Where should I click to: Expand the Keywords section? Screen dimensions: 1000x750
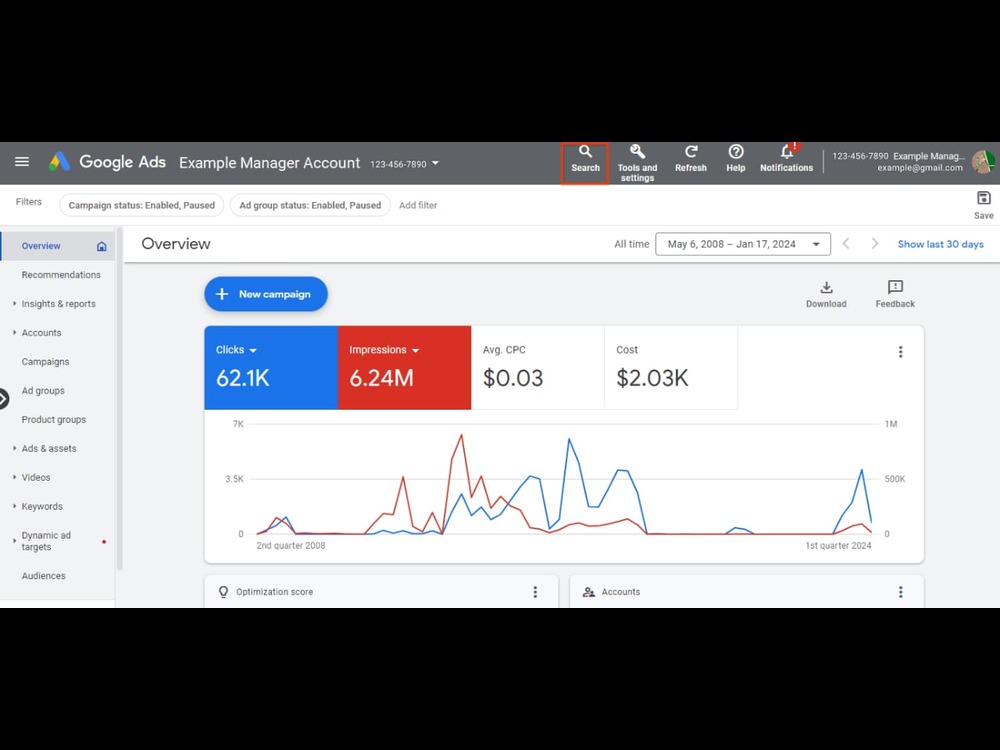point(14,506)
